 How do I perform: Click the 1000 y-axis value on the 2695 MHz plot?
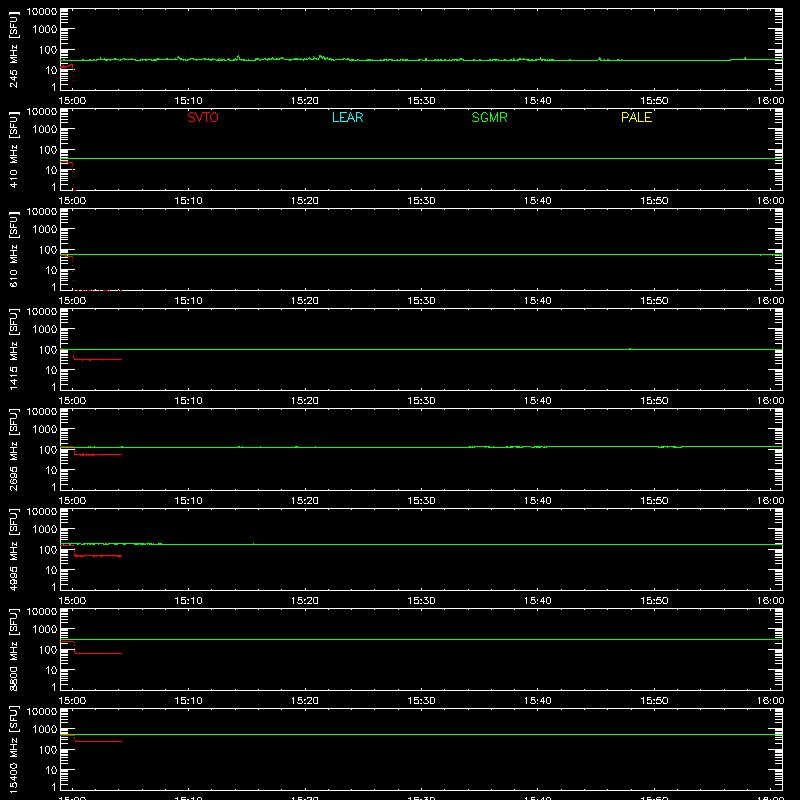45,430
